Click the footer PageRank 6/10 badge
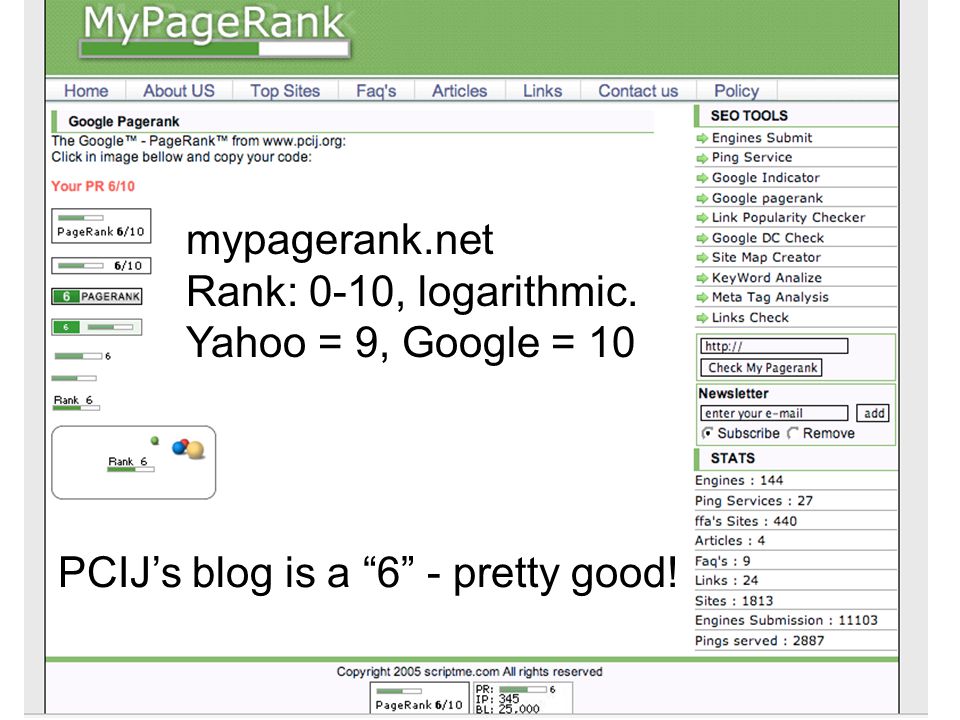960x720 pixels. coord(419,698)
